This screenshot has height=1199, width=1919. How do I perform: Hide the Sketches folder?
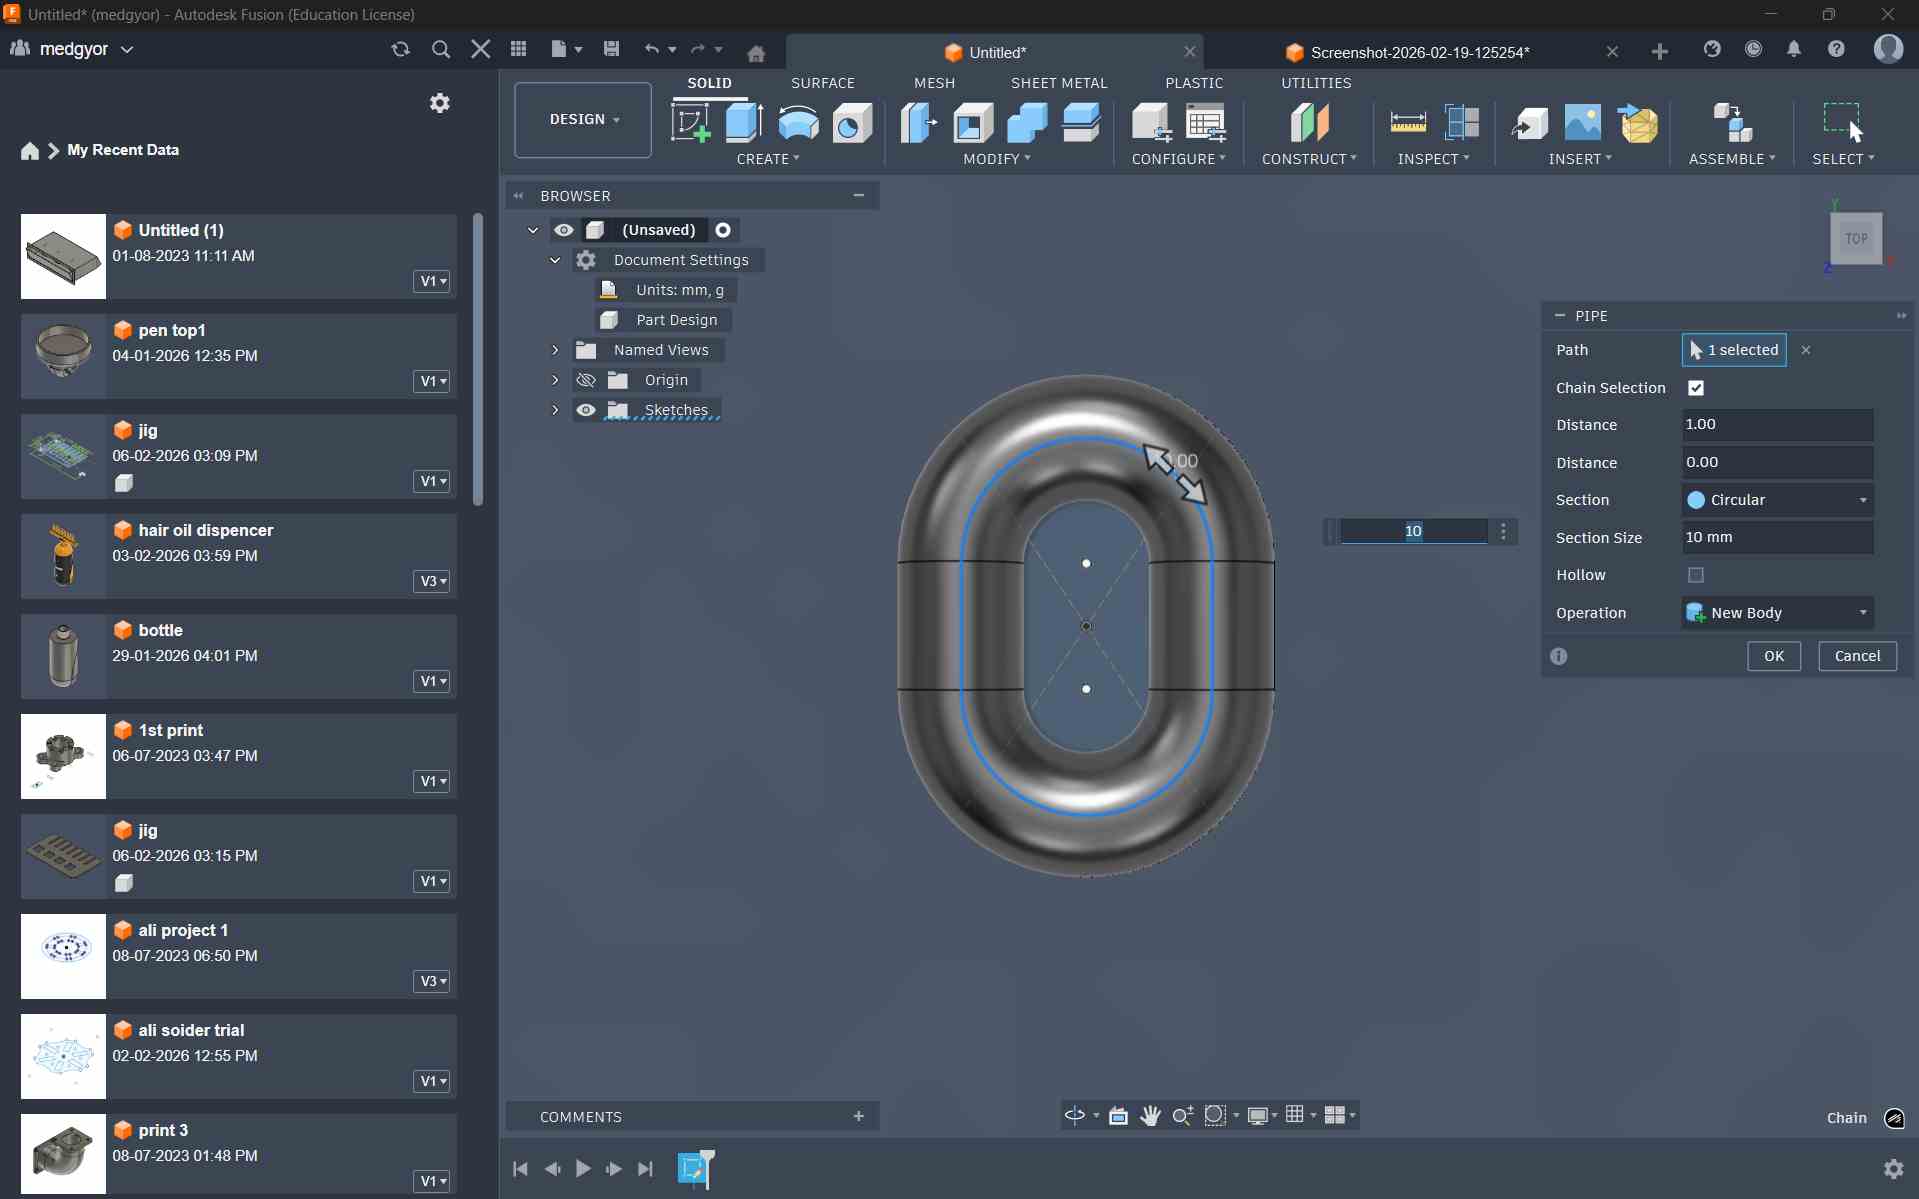pos(586,410)
